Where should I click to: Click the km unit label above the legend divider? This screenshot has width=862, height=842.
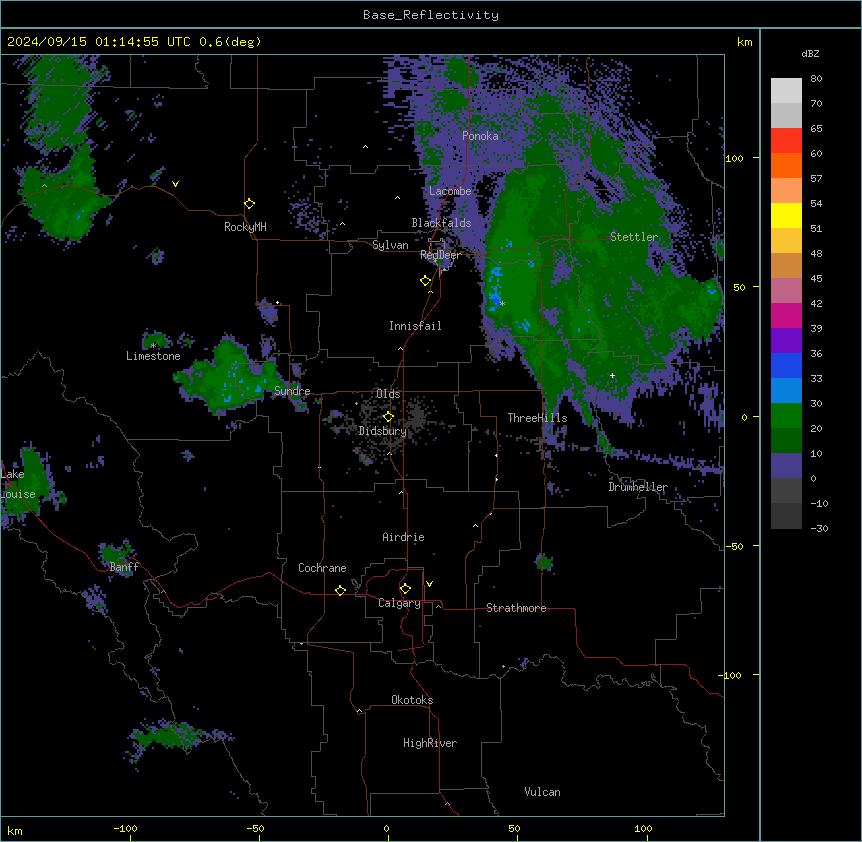(x=745, y=42)
